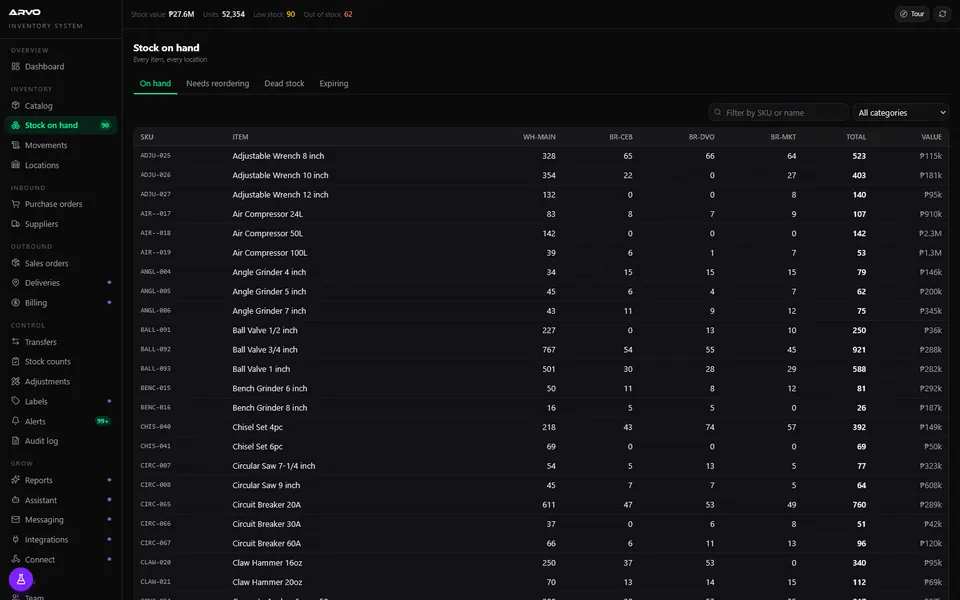Click the Messaging envelope icon
Viewport: 960px width, 600px height.
pos(16,520)
